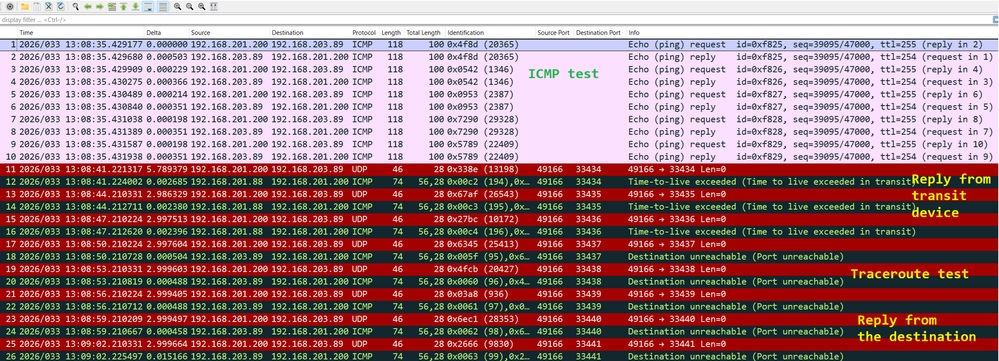Select packet 14 with identification 0x00c3
Viewport: 999px width, 361px height.
(x=500, y=206)
